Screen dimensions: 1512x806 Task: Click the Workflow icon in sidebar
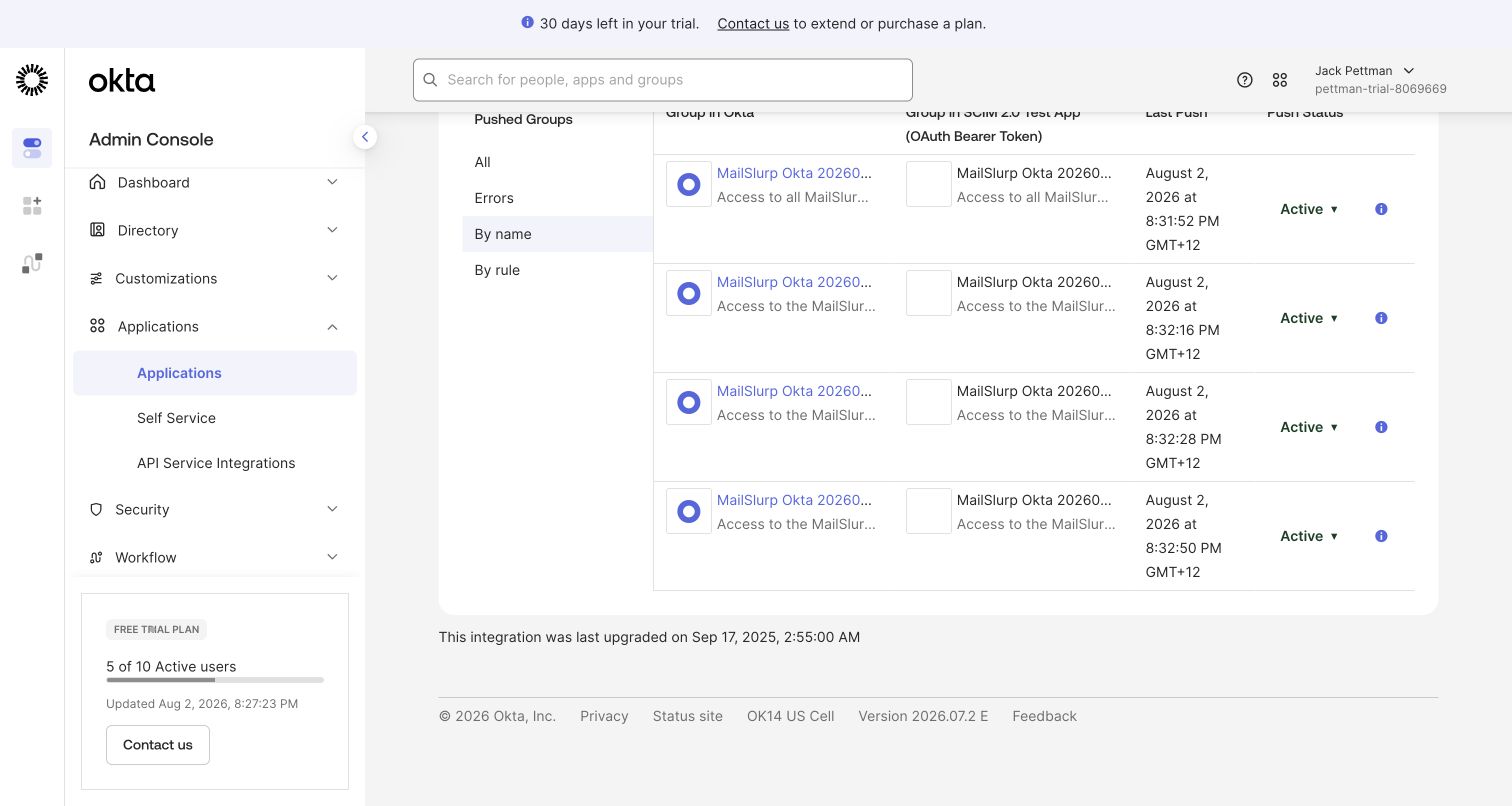pos(96,557)
